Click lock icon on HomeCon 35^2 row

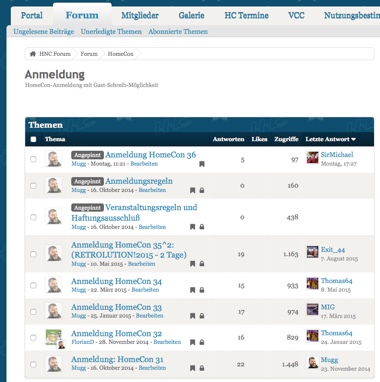202,264
